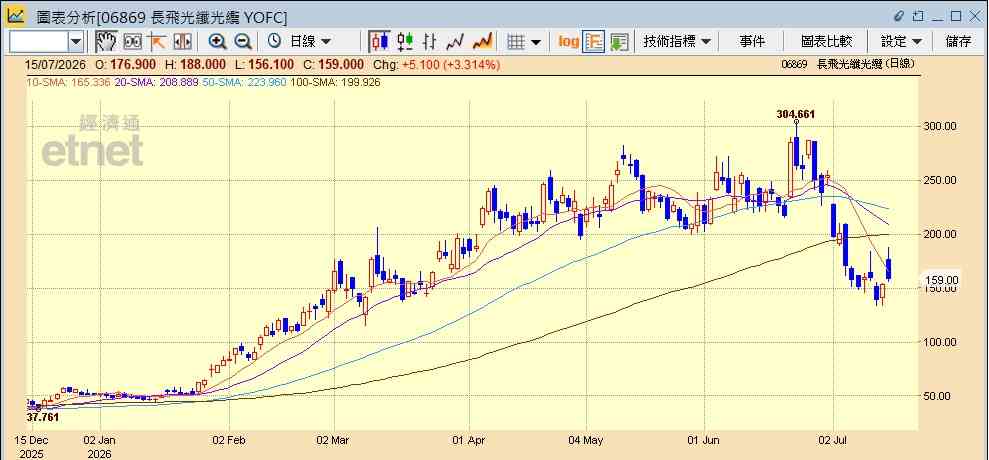The image size is (989, 460).
Task: Switch to candlestick chart type
Action: pyautogui.click(x=380, y=42)
